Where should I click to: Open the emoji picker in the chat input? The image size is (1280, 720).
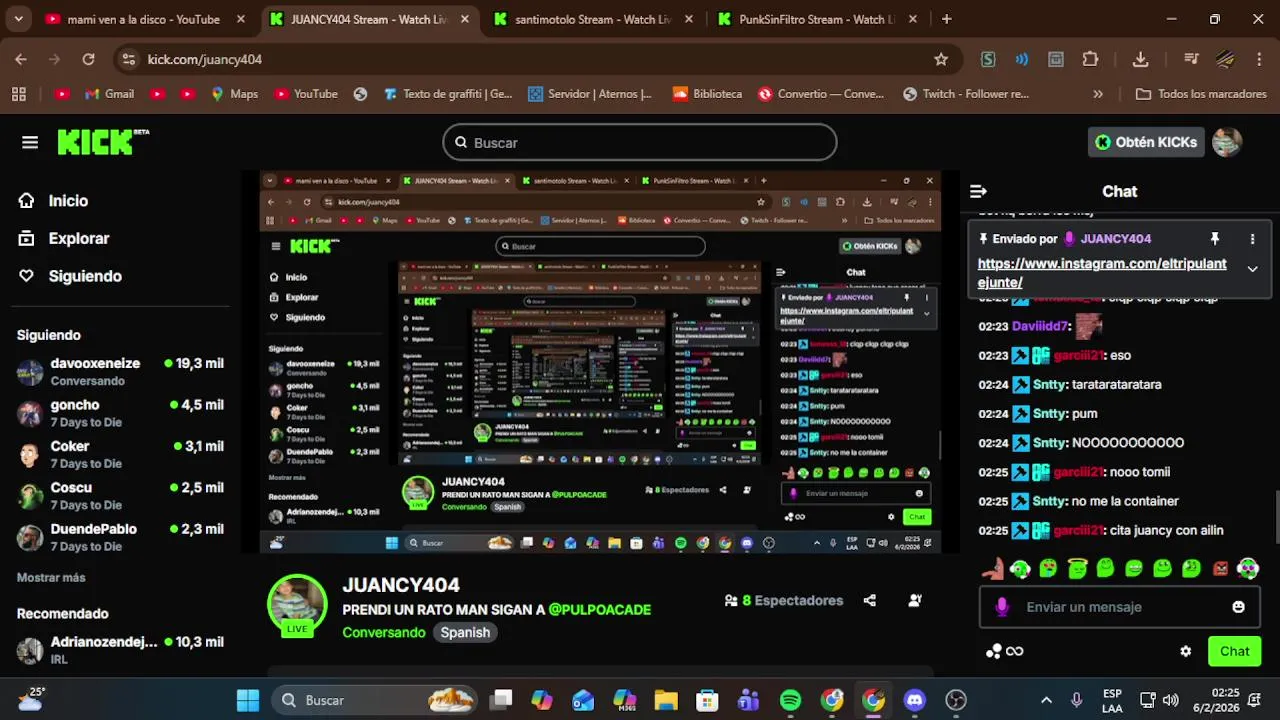(1239, 607)
